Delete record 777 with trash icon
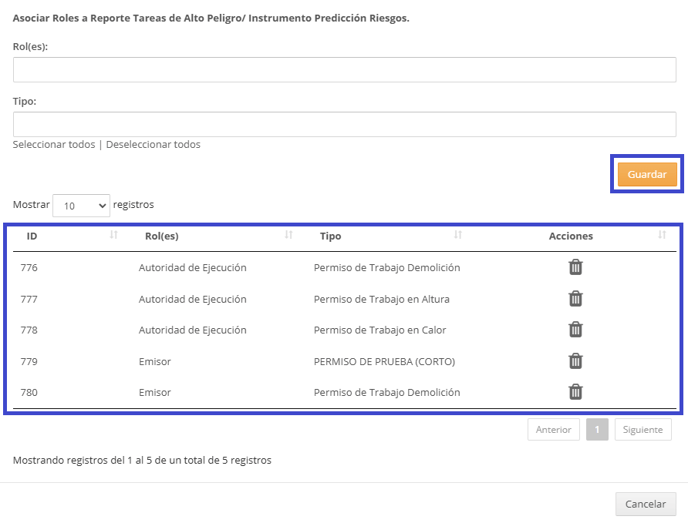Image resolution: width=688 pixels, height=523 pixels. point(575,298)
